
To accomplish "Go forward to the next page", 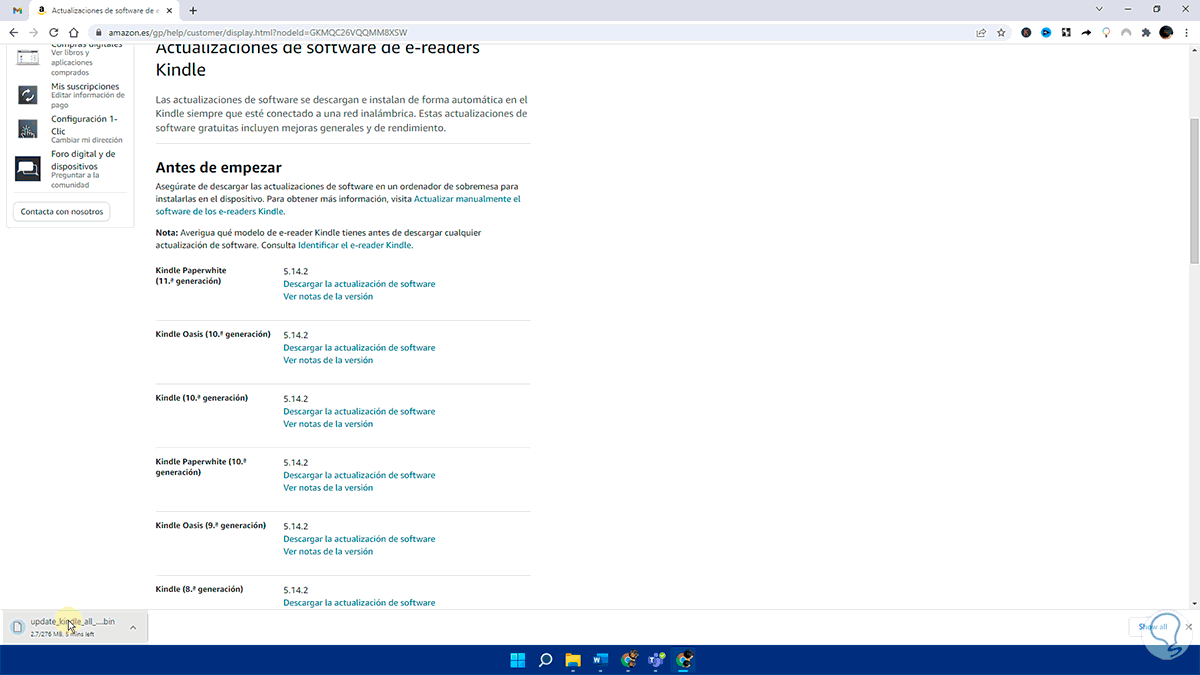I will tap(33, 32).
